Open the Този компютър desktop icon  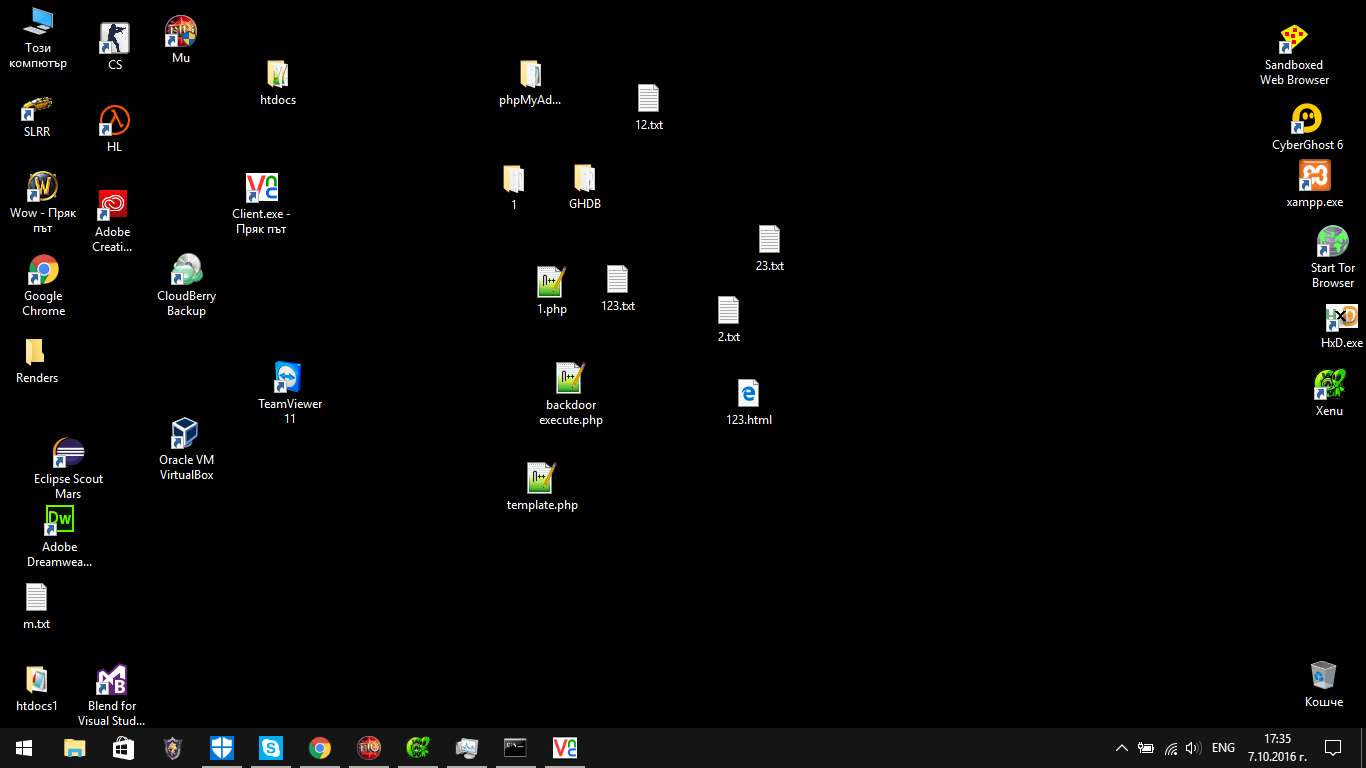pos(38,37)
